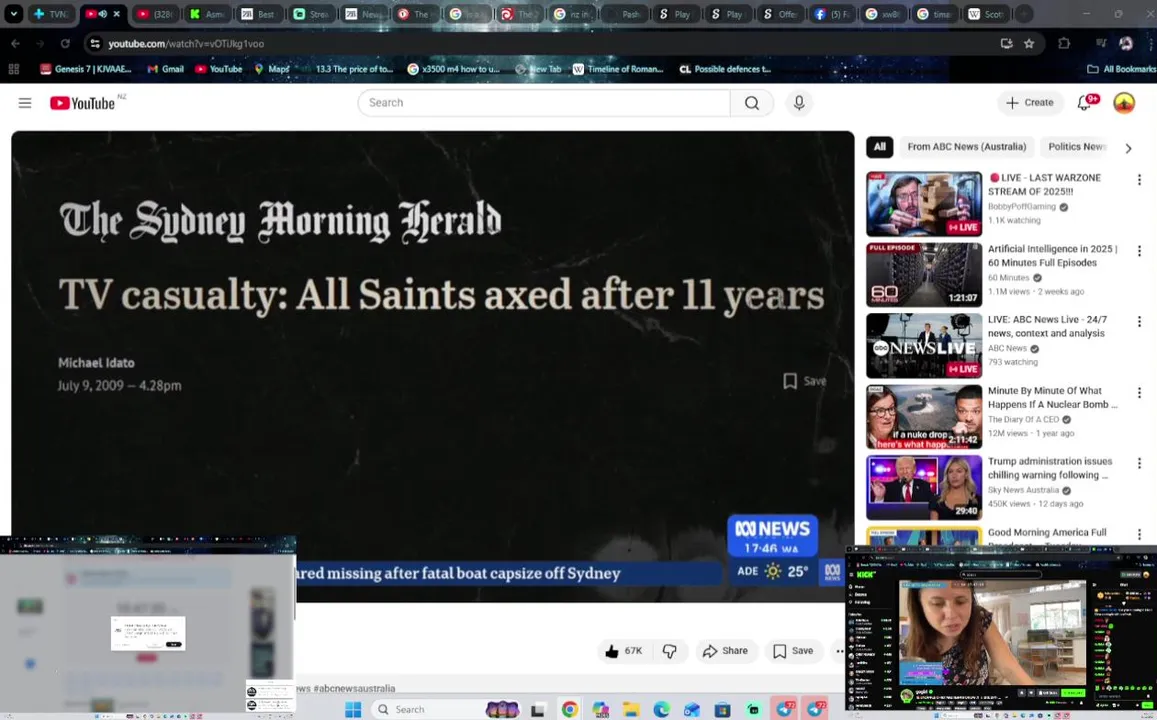The height and width of the screenshot is (720, 1157).
Task: Open the YouTube account avatar menu
Action: (x=1124, y=103)
